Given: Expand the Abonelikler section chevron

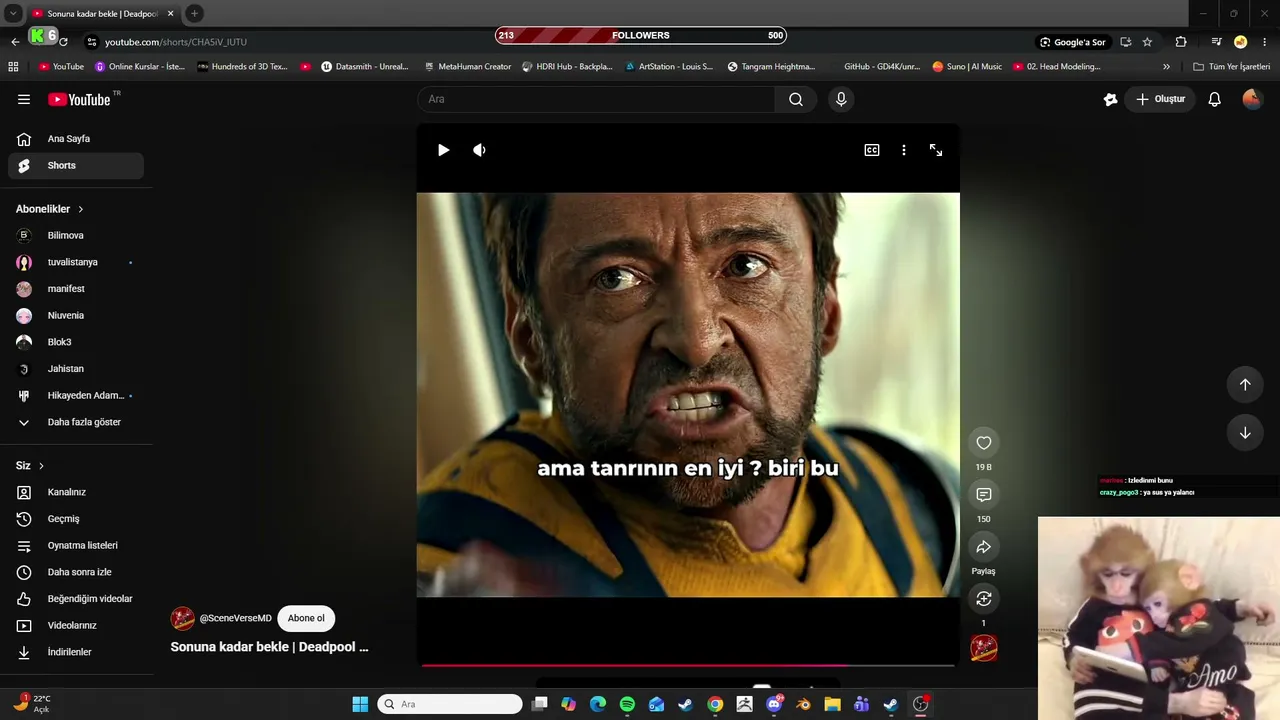Looking at the screenshot, I should (x=80, y=209).
